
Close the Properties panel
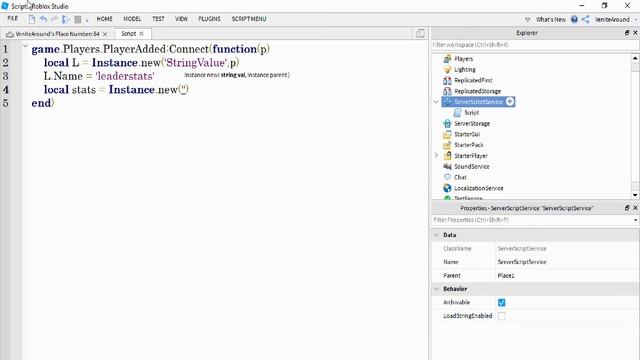tap(635, 208)
